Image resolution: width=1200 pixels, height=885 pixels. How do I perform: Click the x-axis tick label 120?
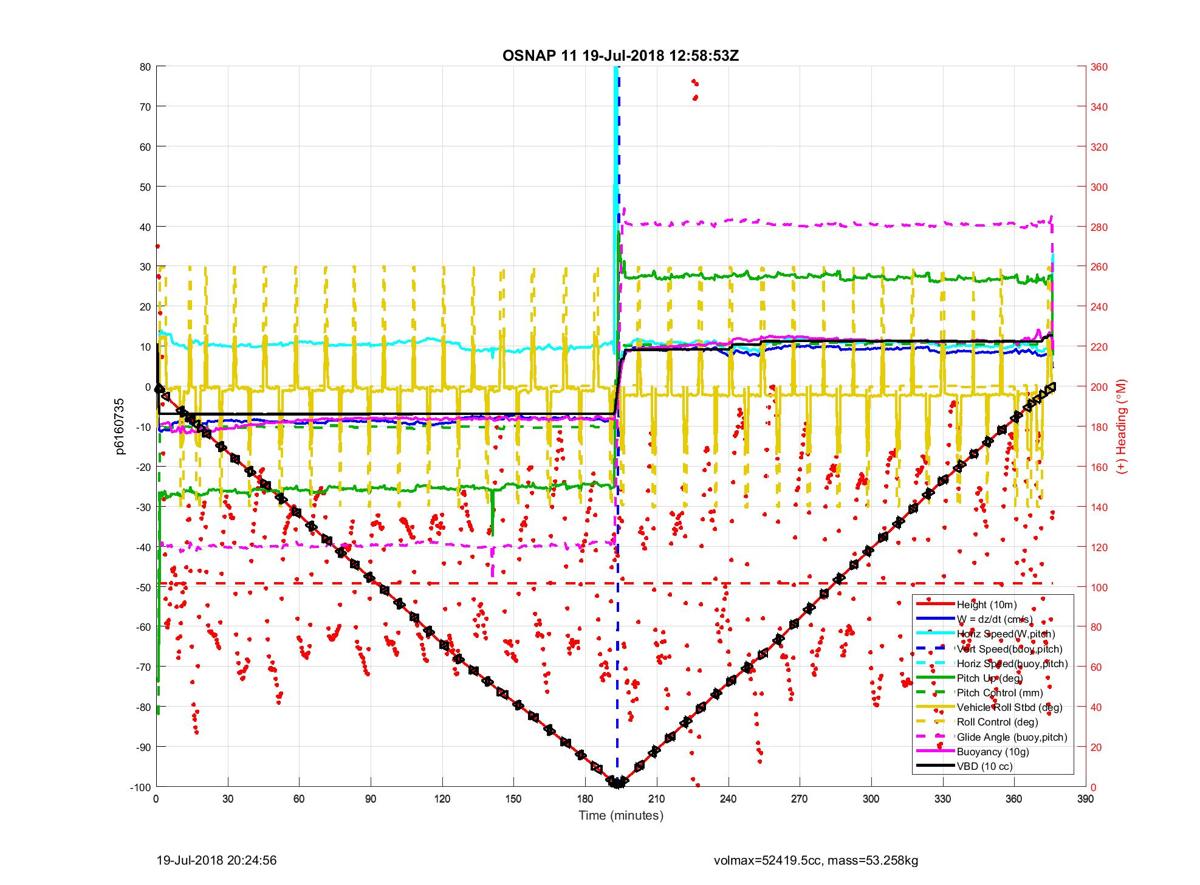pos(442,800)
